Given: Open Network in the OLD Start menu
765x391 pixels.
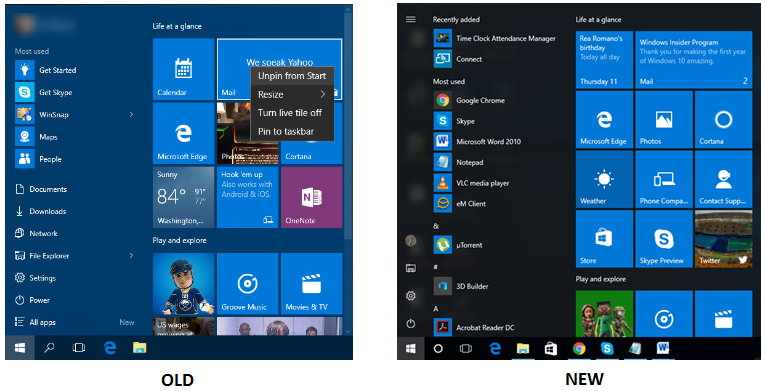Looking at the screenshot, I should click(36, 233).
